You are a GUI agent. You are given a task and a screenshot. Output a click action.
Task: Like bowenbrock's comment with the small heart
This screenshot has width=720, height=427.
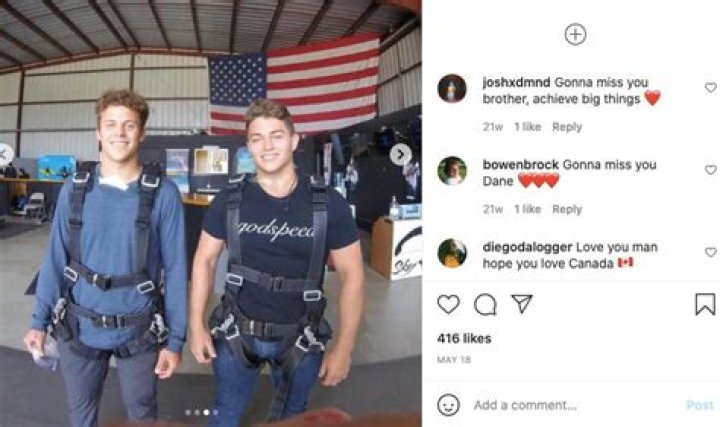click(x=710, y=170)
